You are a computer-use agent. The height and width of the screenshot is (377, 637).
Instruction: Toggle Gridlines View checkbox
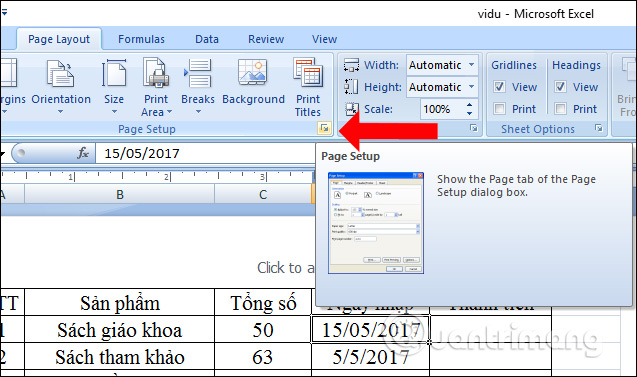pyautogui.click(x=499, y=87)
